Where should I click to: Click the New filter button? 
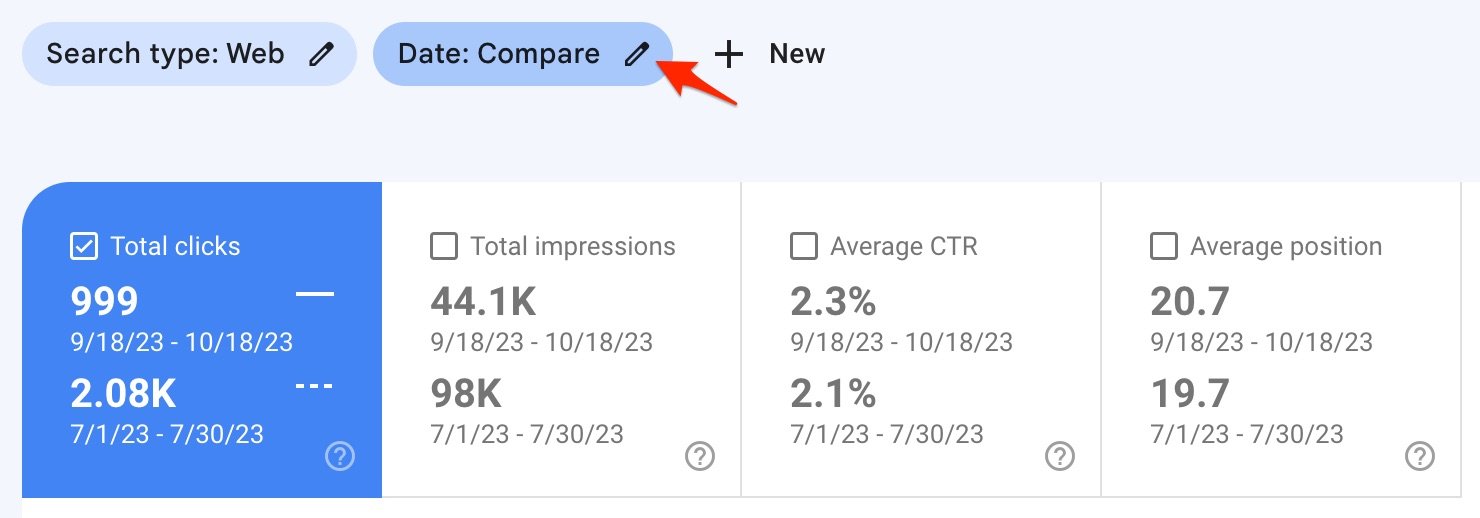click(x=769, y=54)
